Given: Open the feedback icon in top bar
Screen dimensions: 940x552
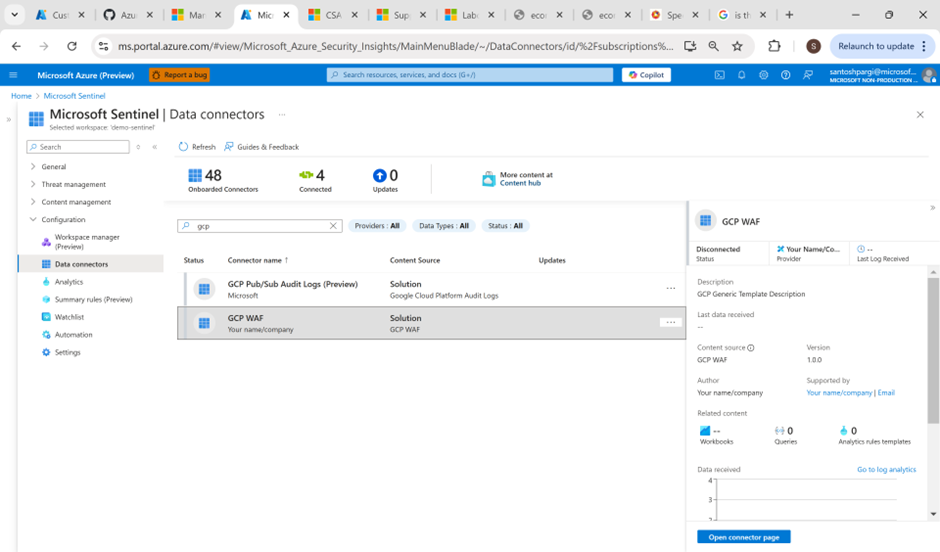Looking at the screenshot, I should tap(808, 75).
